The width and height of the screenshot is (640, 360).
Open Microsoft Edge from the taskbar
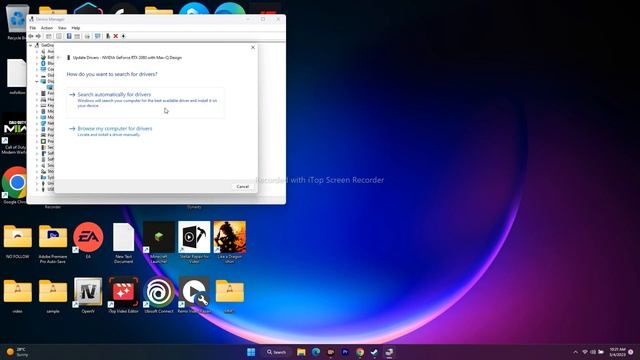[316, 352]
